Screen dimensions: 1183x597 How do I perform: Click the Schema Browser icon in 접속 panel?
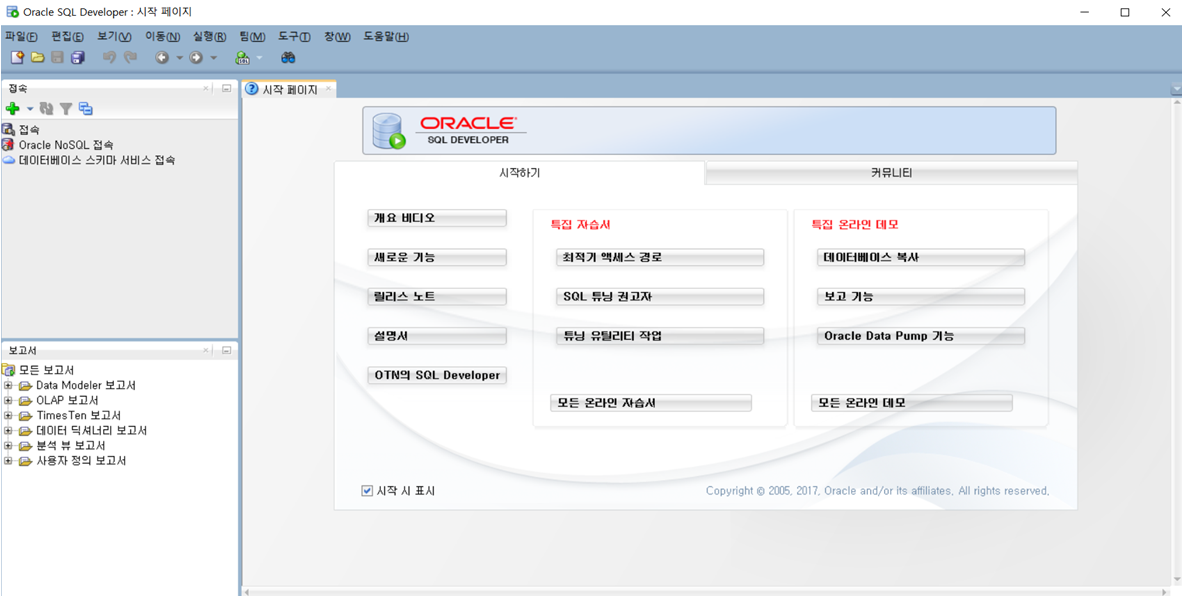coord(85,109)
